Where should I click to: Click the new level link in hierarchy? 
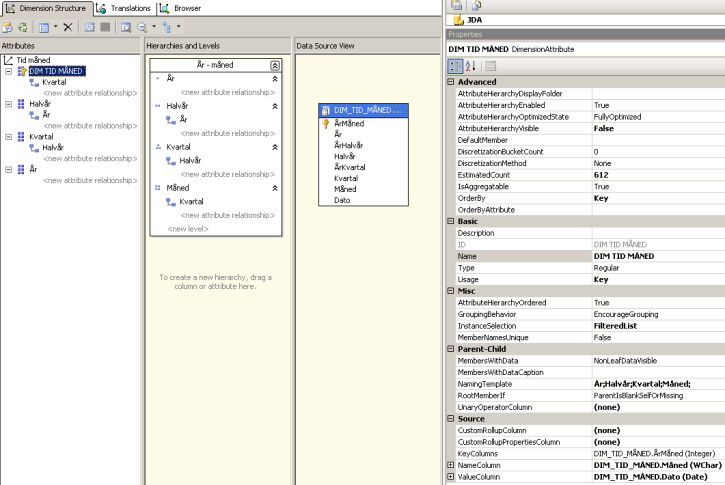(x=188, y=229)
